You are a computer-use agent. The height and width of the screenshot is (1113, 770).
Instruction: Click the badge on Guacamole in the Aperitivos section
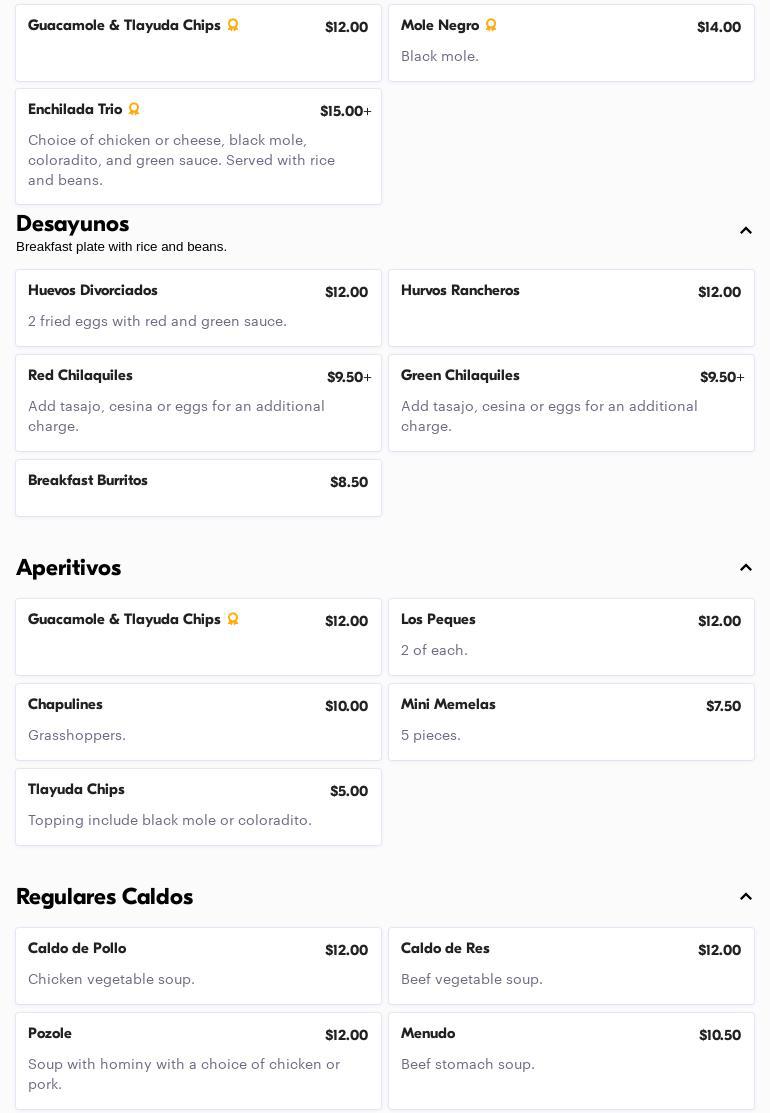click(x=233, y=619)
